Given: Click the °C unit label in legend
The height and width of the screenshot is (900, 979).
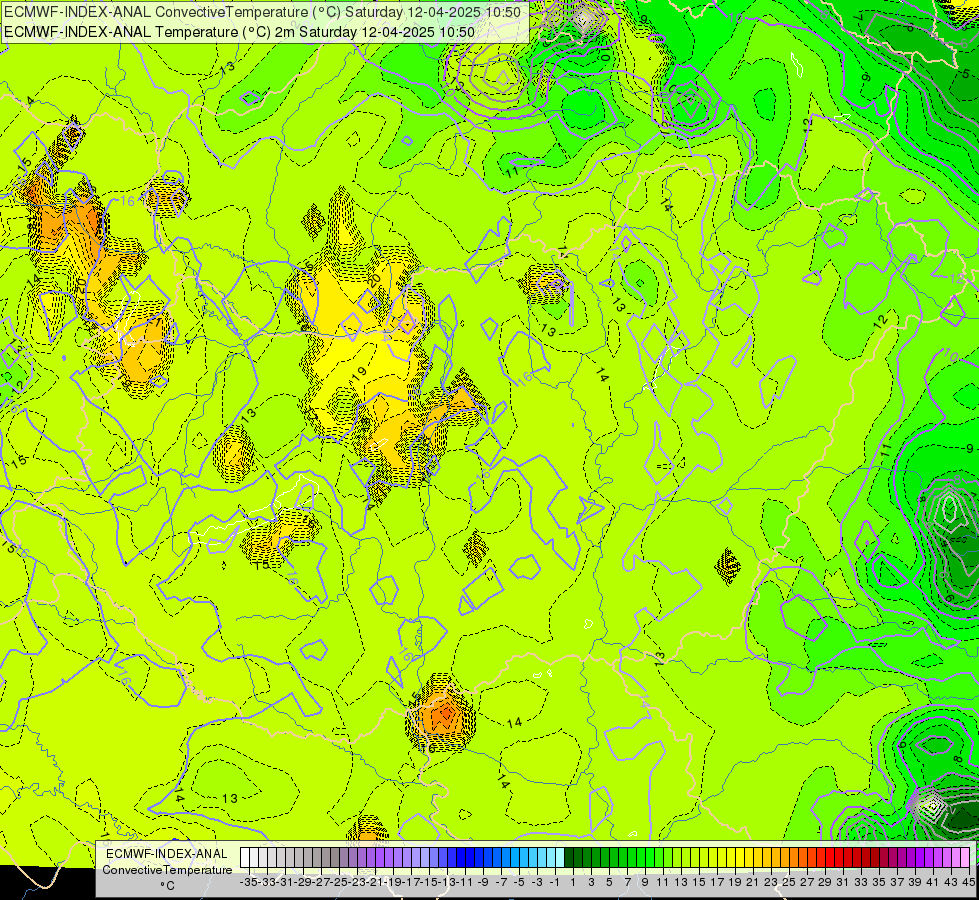Looking at the screenshot, I should click(167, 886).
